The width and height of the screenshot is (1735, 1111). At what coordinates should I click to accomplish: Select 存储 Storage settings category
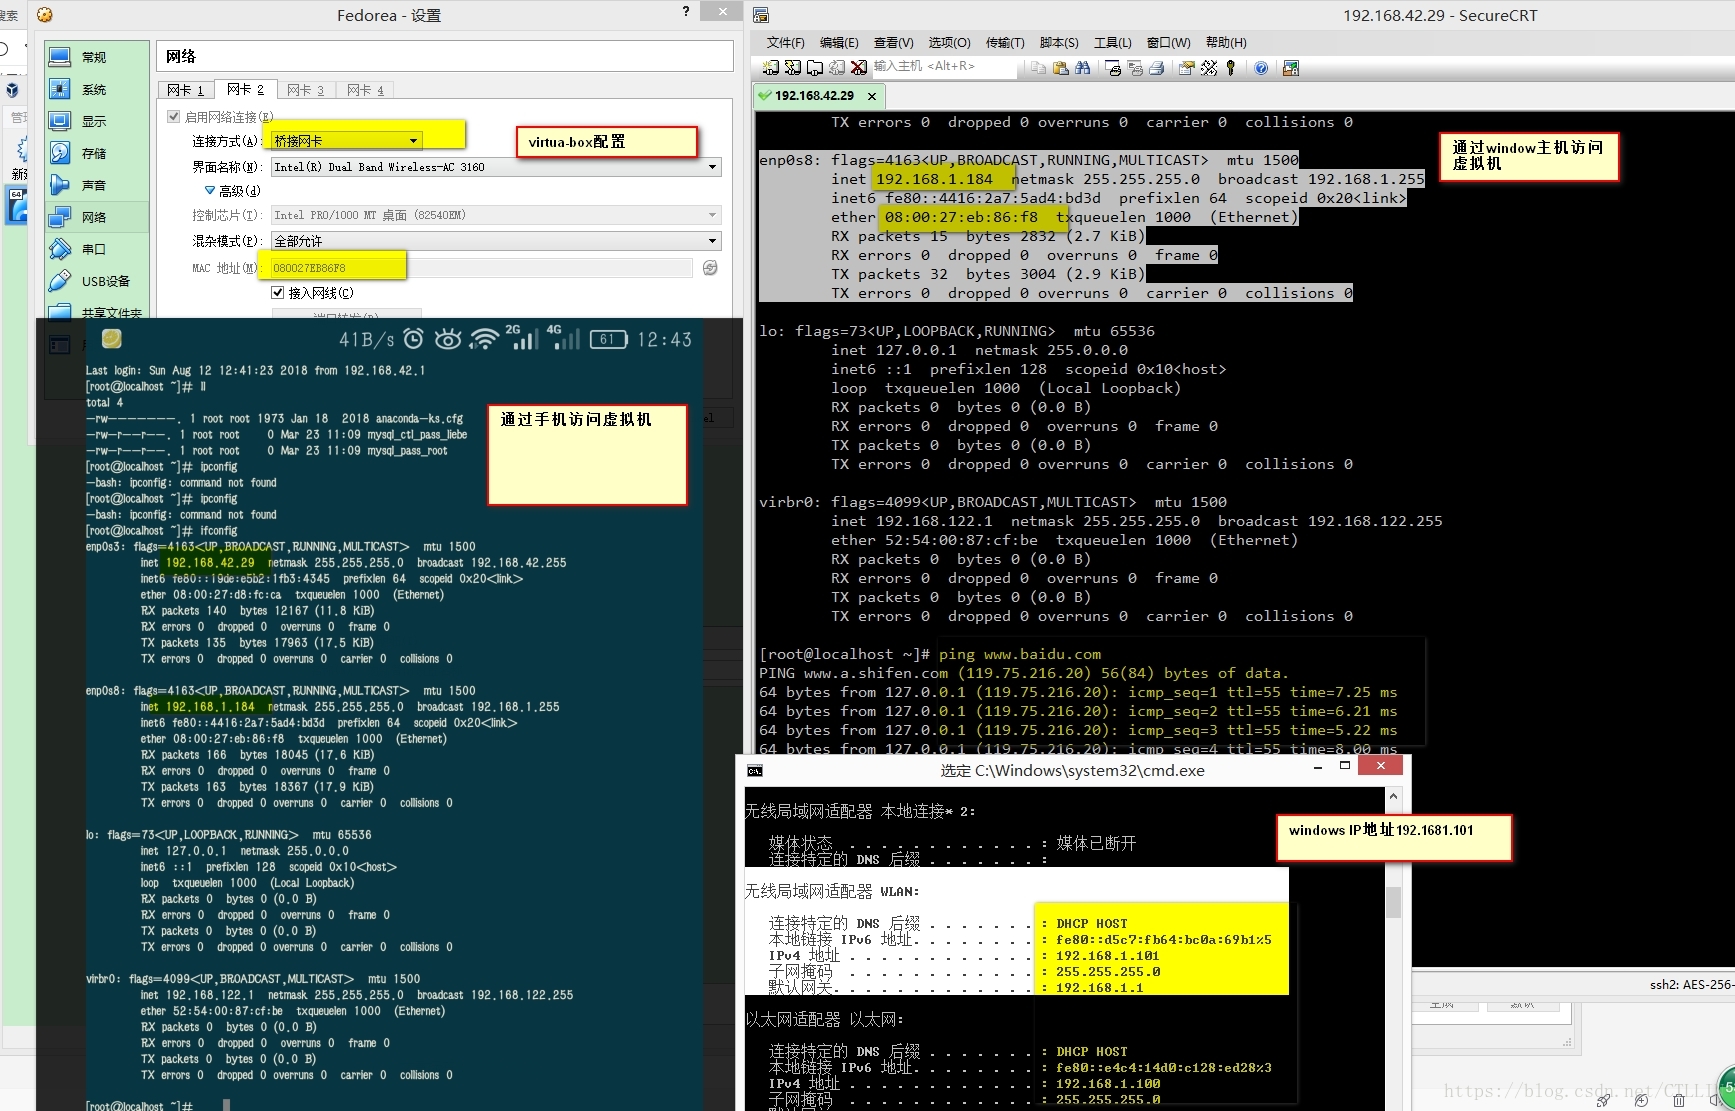click(x=97, y=154)
